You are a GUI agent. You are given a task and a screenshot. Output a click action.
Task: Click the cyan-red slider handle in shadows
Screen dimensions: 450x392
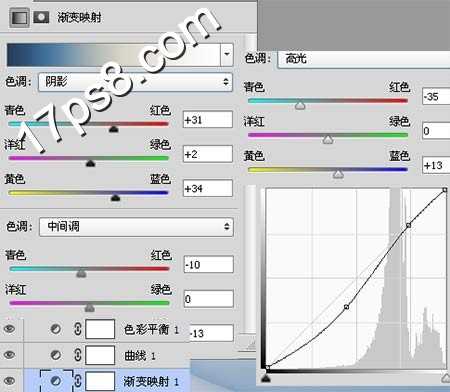(x=114, y=129)
